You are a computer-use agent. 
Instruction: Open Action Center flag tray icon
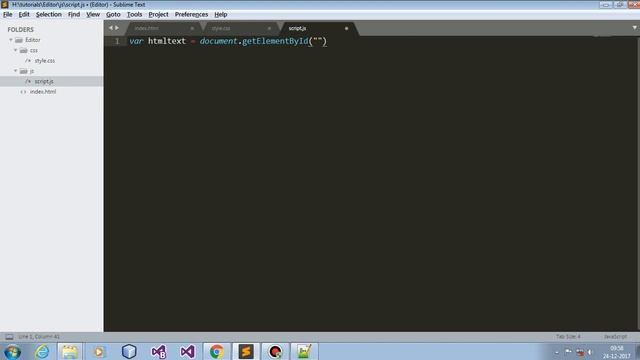(x=568, y=351)
